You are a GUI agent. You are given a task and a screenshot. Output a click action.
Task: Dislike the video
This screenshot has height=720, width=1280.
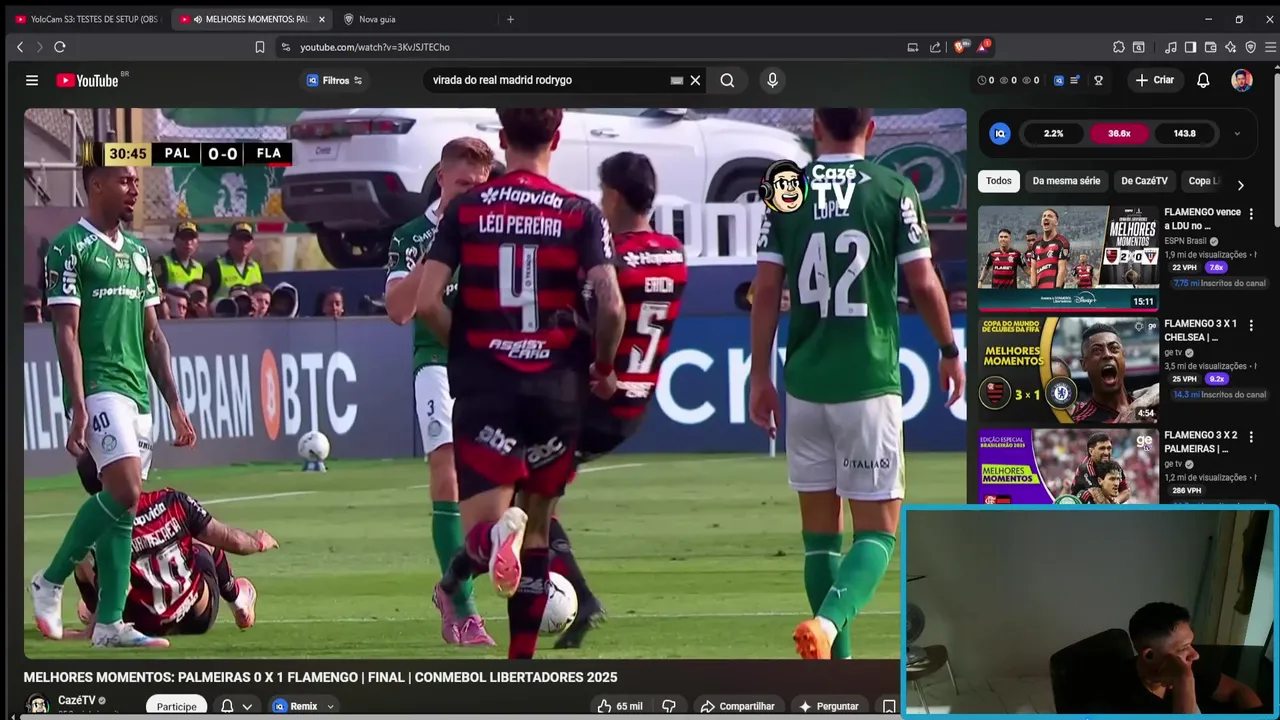(669, 706)
